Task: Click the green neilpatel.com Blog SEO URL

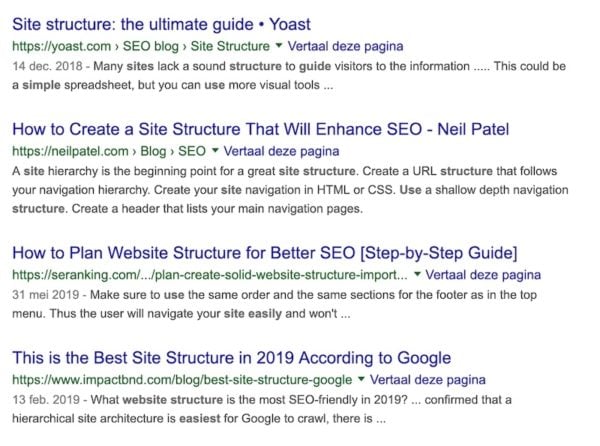Action: pyautogui.click(x=108, y=151)
